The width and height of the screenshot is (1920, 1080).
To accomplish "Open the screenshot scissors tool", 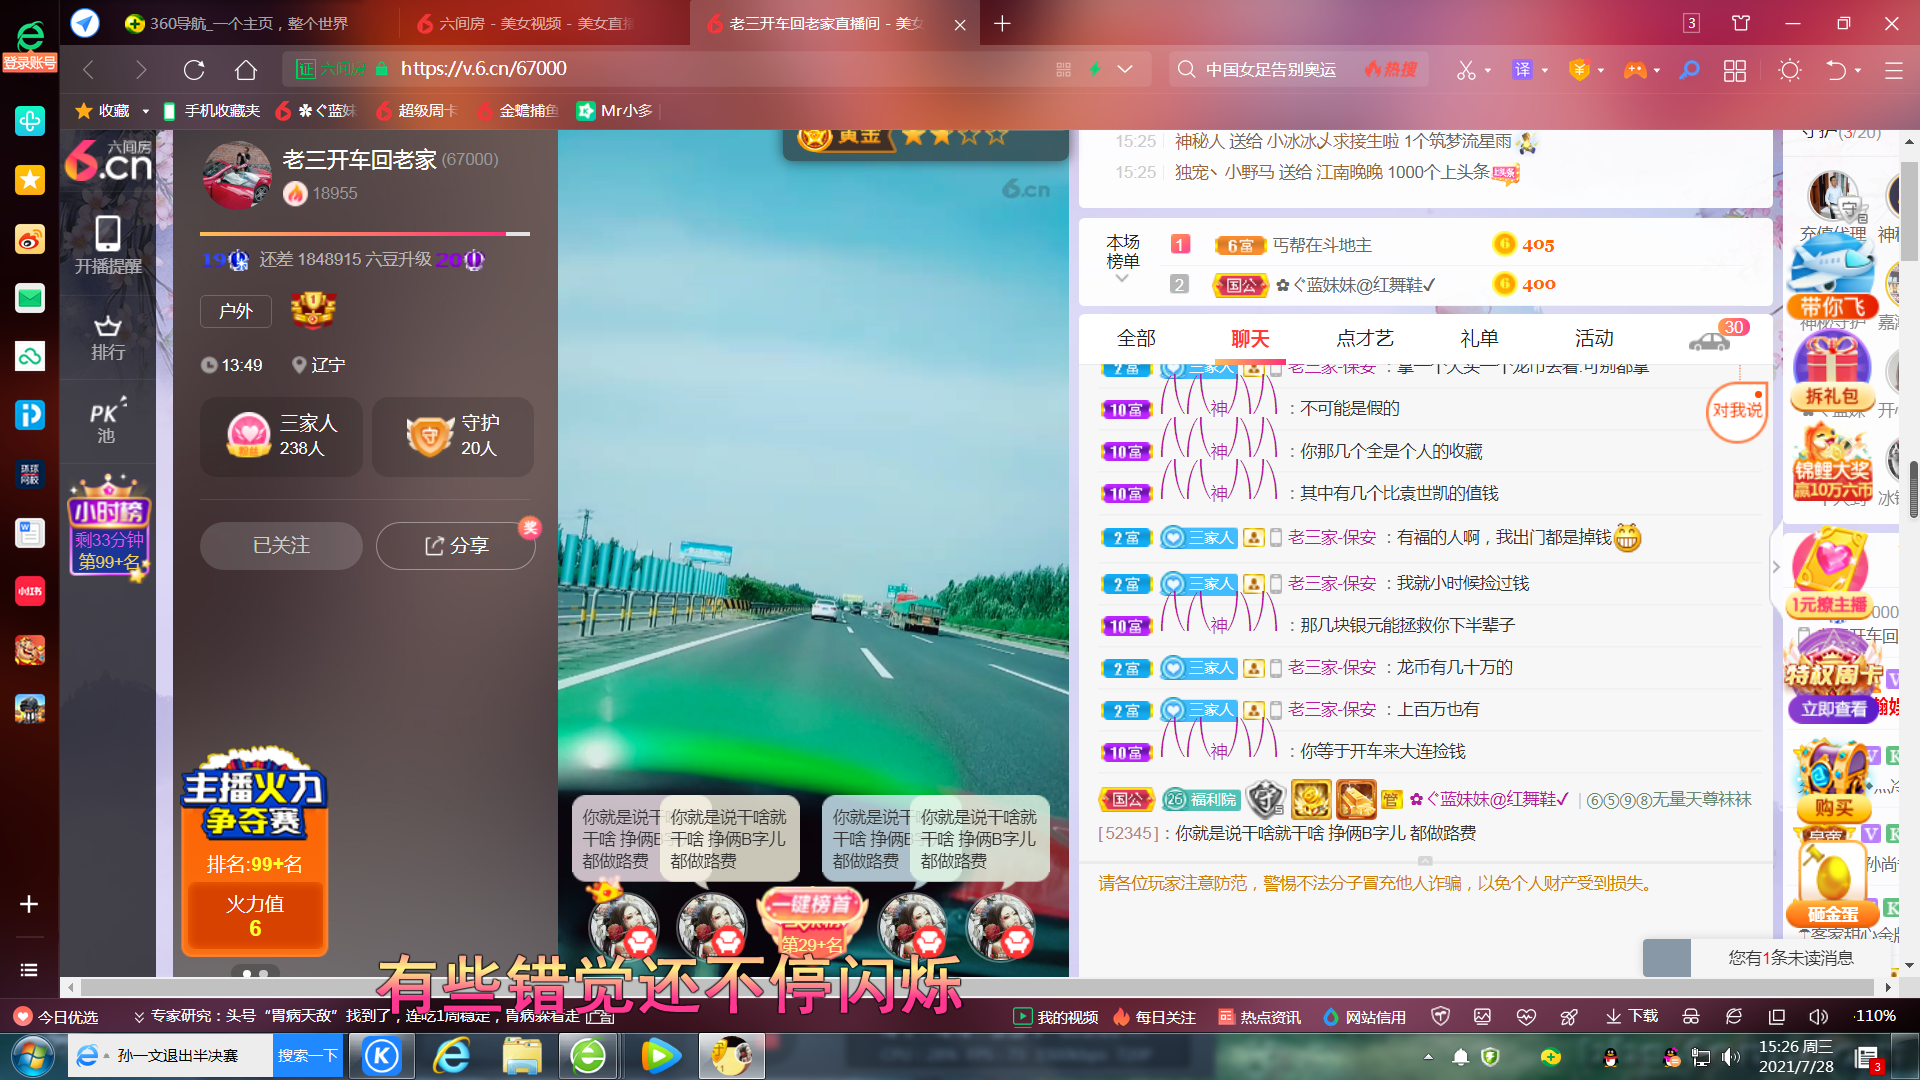I will click(x=1466, y=70).
